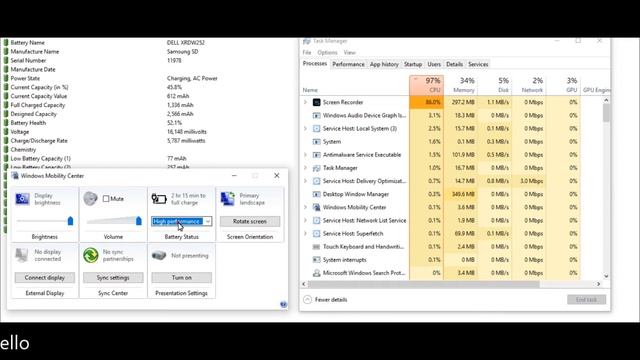Click the Display brightness monitor icon

(x=22, y=199)
